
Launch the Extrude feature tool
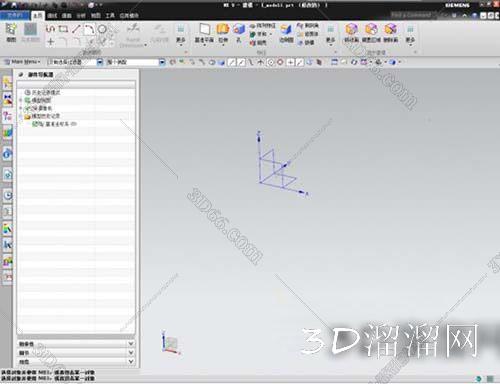(x=223, y=33)
